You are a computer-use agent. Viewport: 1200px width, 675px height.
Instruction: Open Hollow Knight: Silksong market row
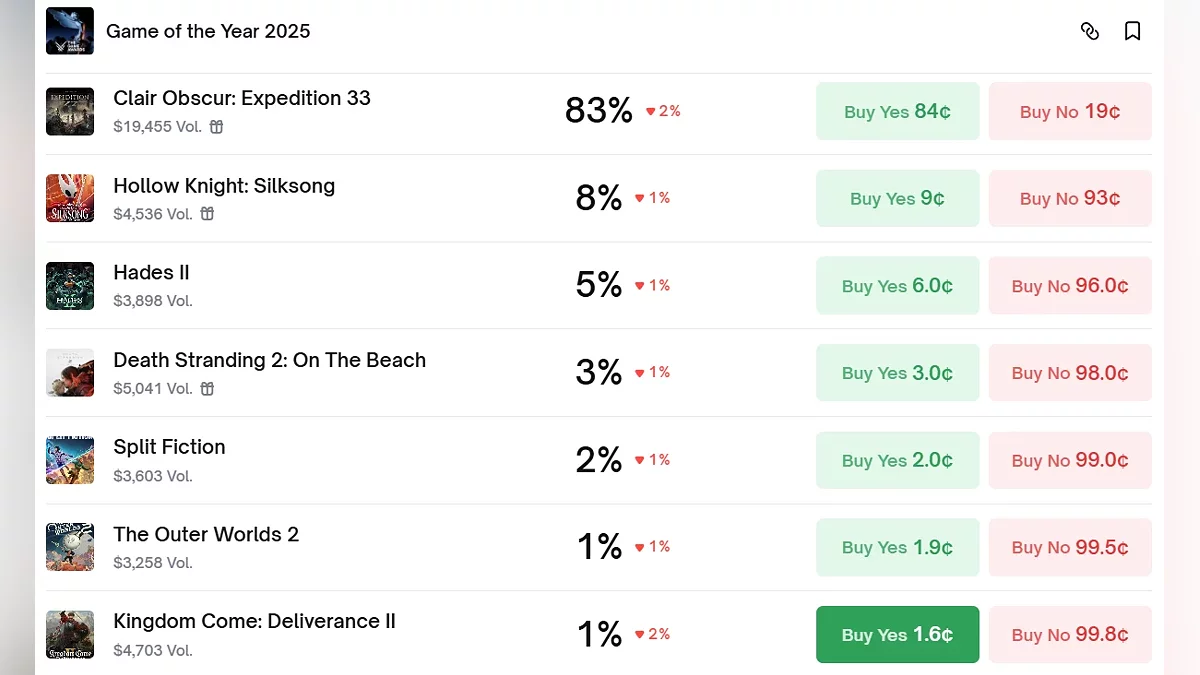(224, 186)
